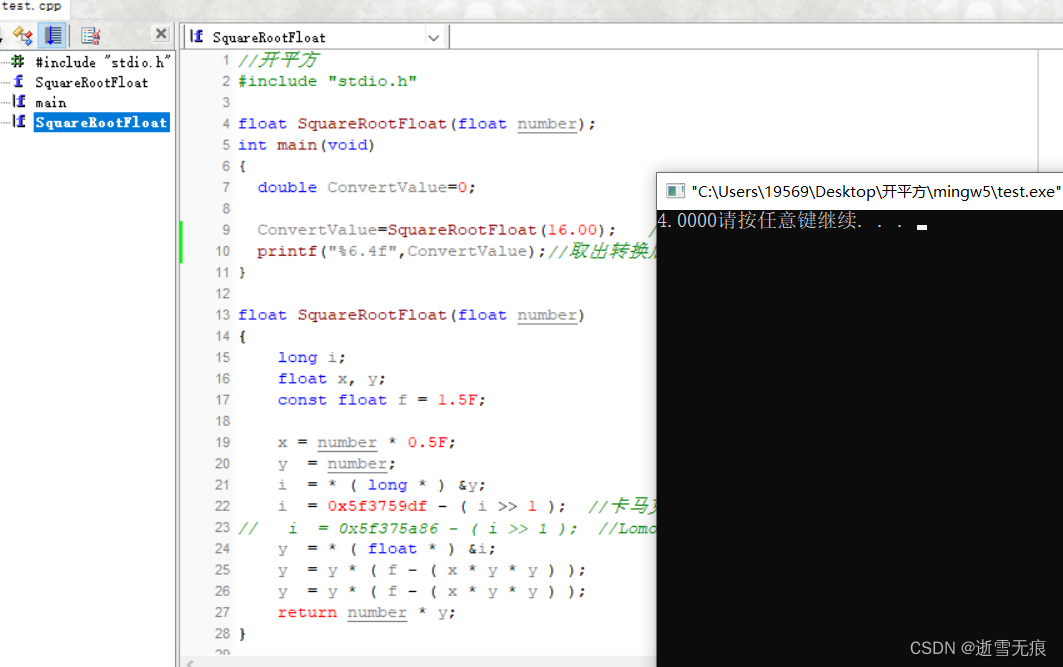Click the console window title bar icon

675,191
